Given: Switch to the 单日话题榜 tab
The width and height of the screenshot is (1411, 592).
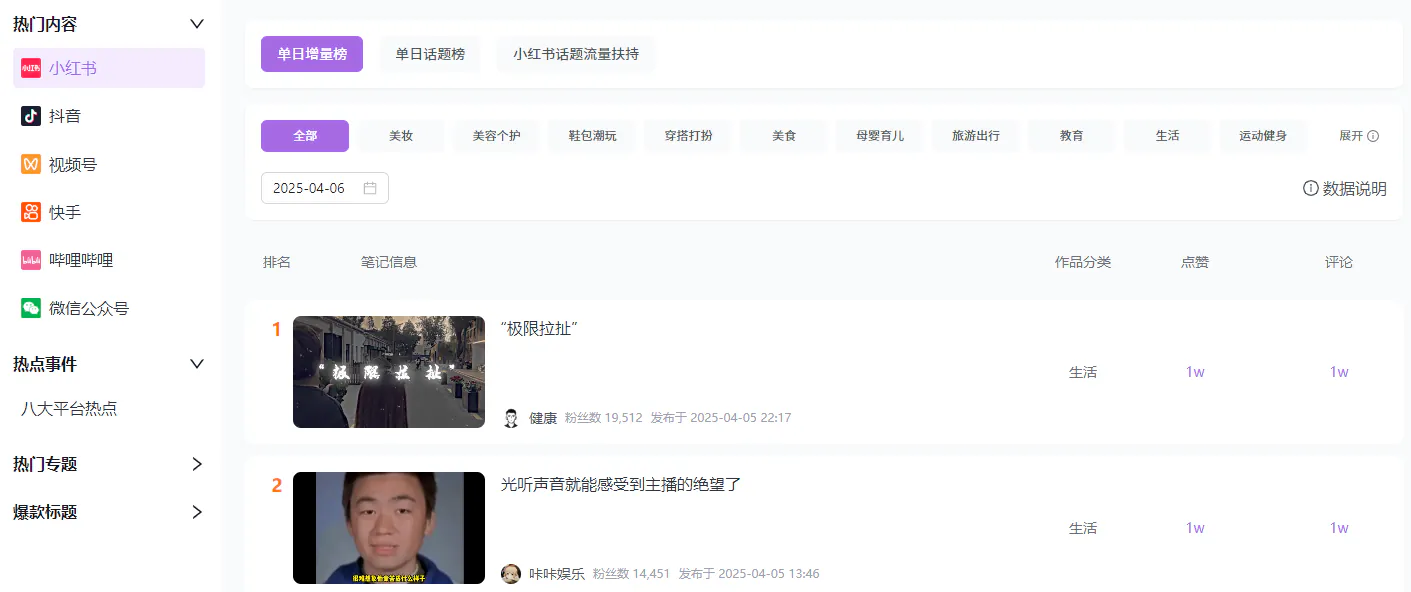Looking at the screenshot, I should tap(429, 55).
